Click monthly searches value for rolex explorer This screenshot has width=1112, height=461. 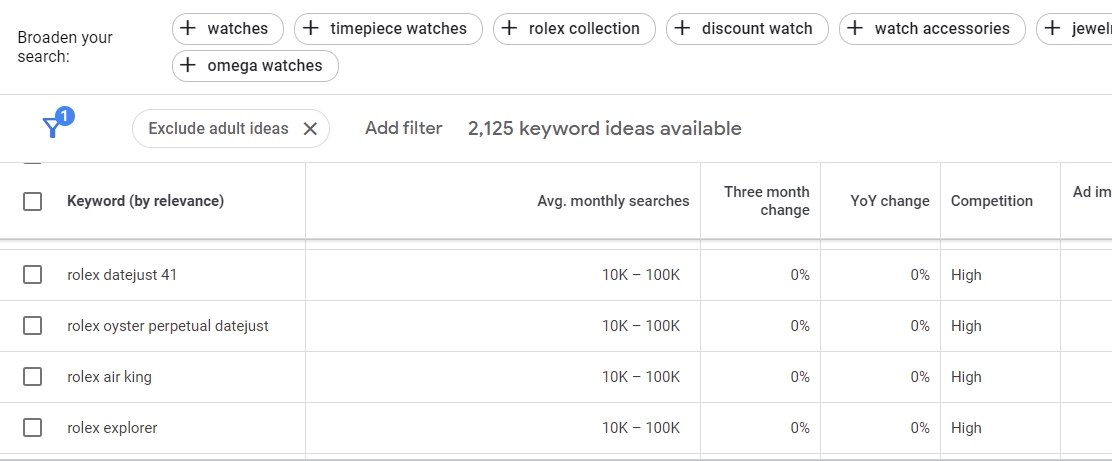point(640,428)
